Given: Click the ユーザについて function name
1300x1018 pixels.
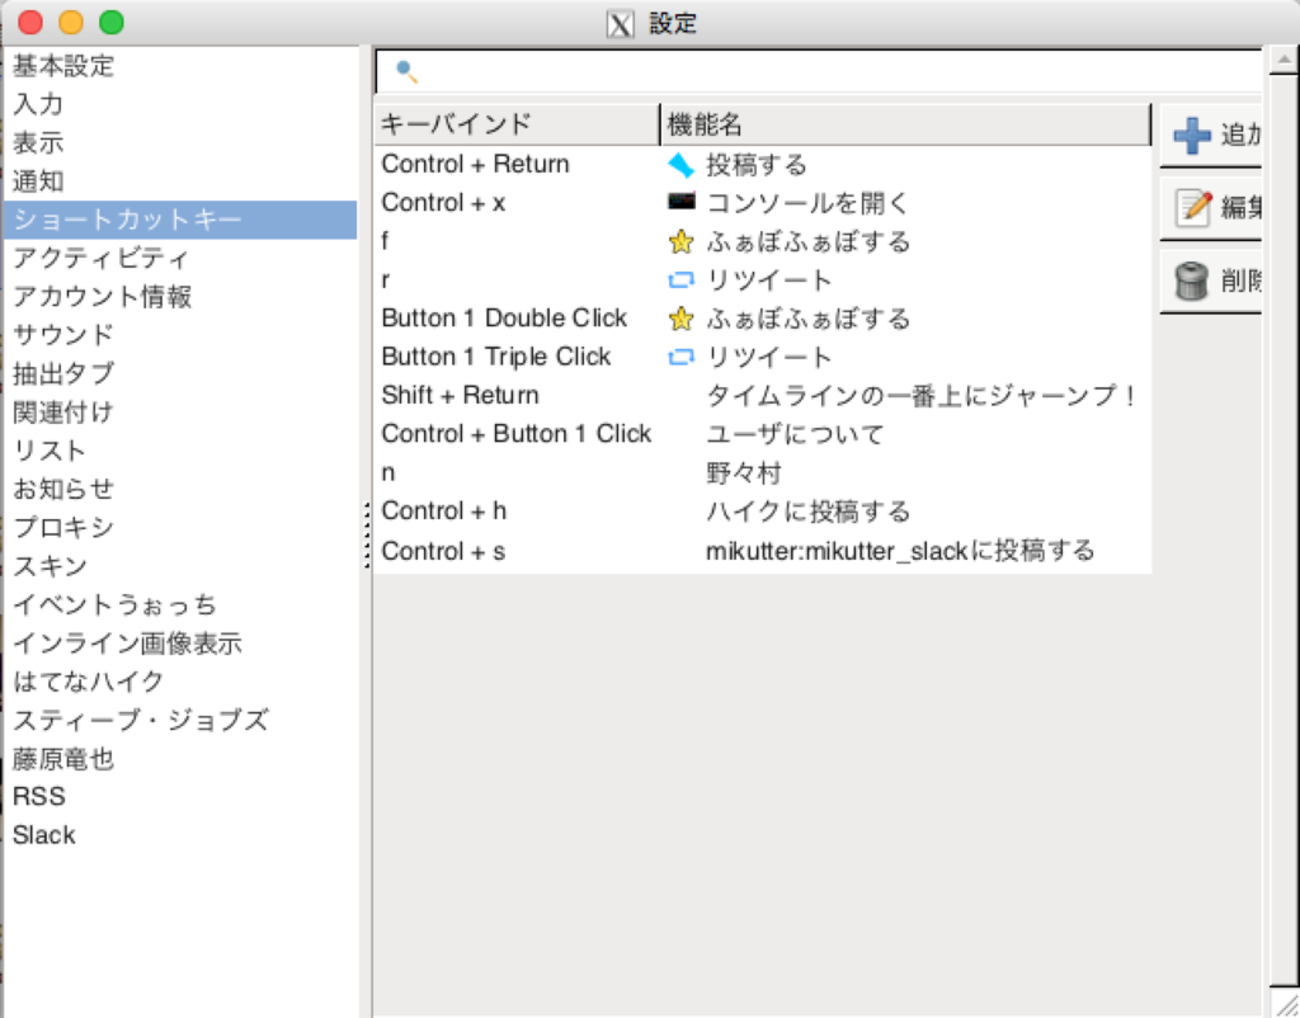Looking at the screenshot, I should click(x=795, y=434).
